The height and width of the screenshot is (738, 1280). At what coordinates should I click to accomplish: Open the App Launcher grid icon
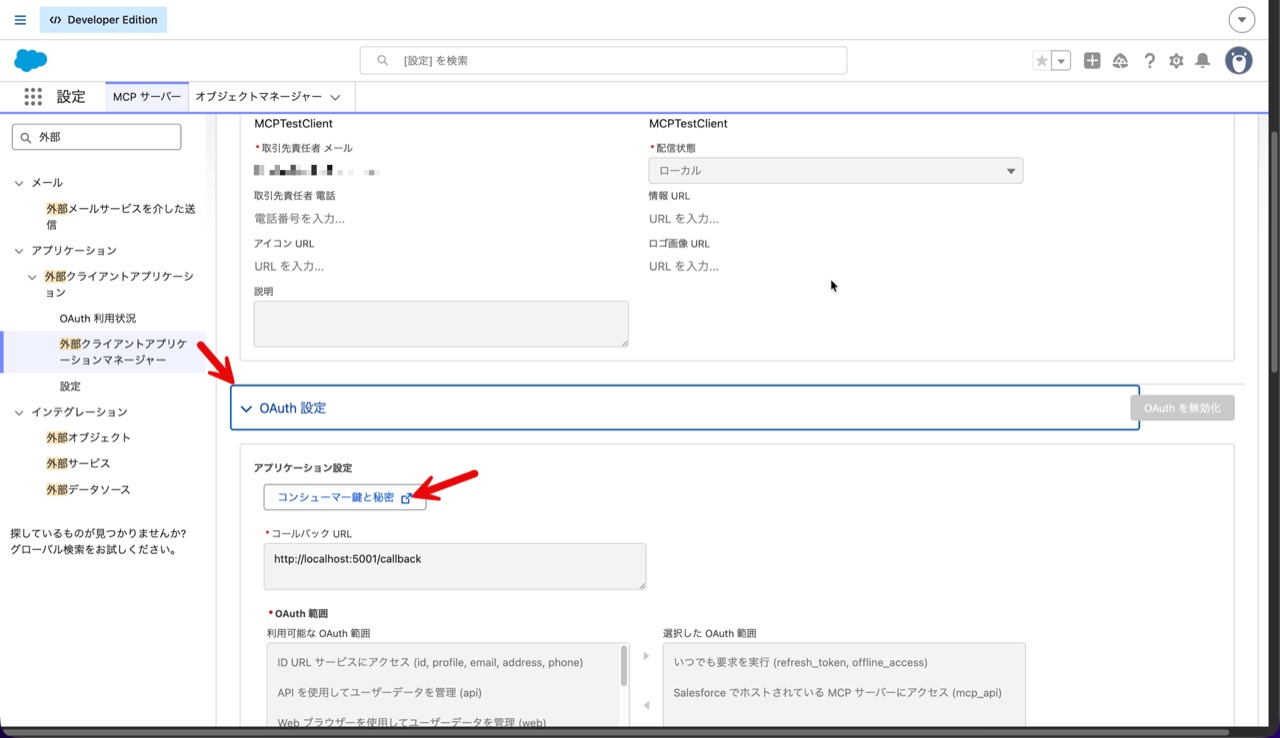click(x=33, y=97)
